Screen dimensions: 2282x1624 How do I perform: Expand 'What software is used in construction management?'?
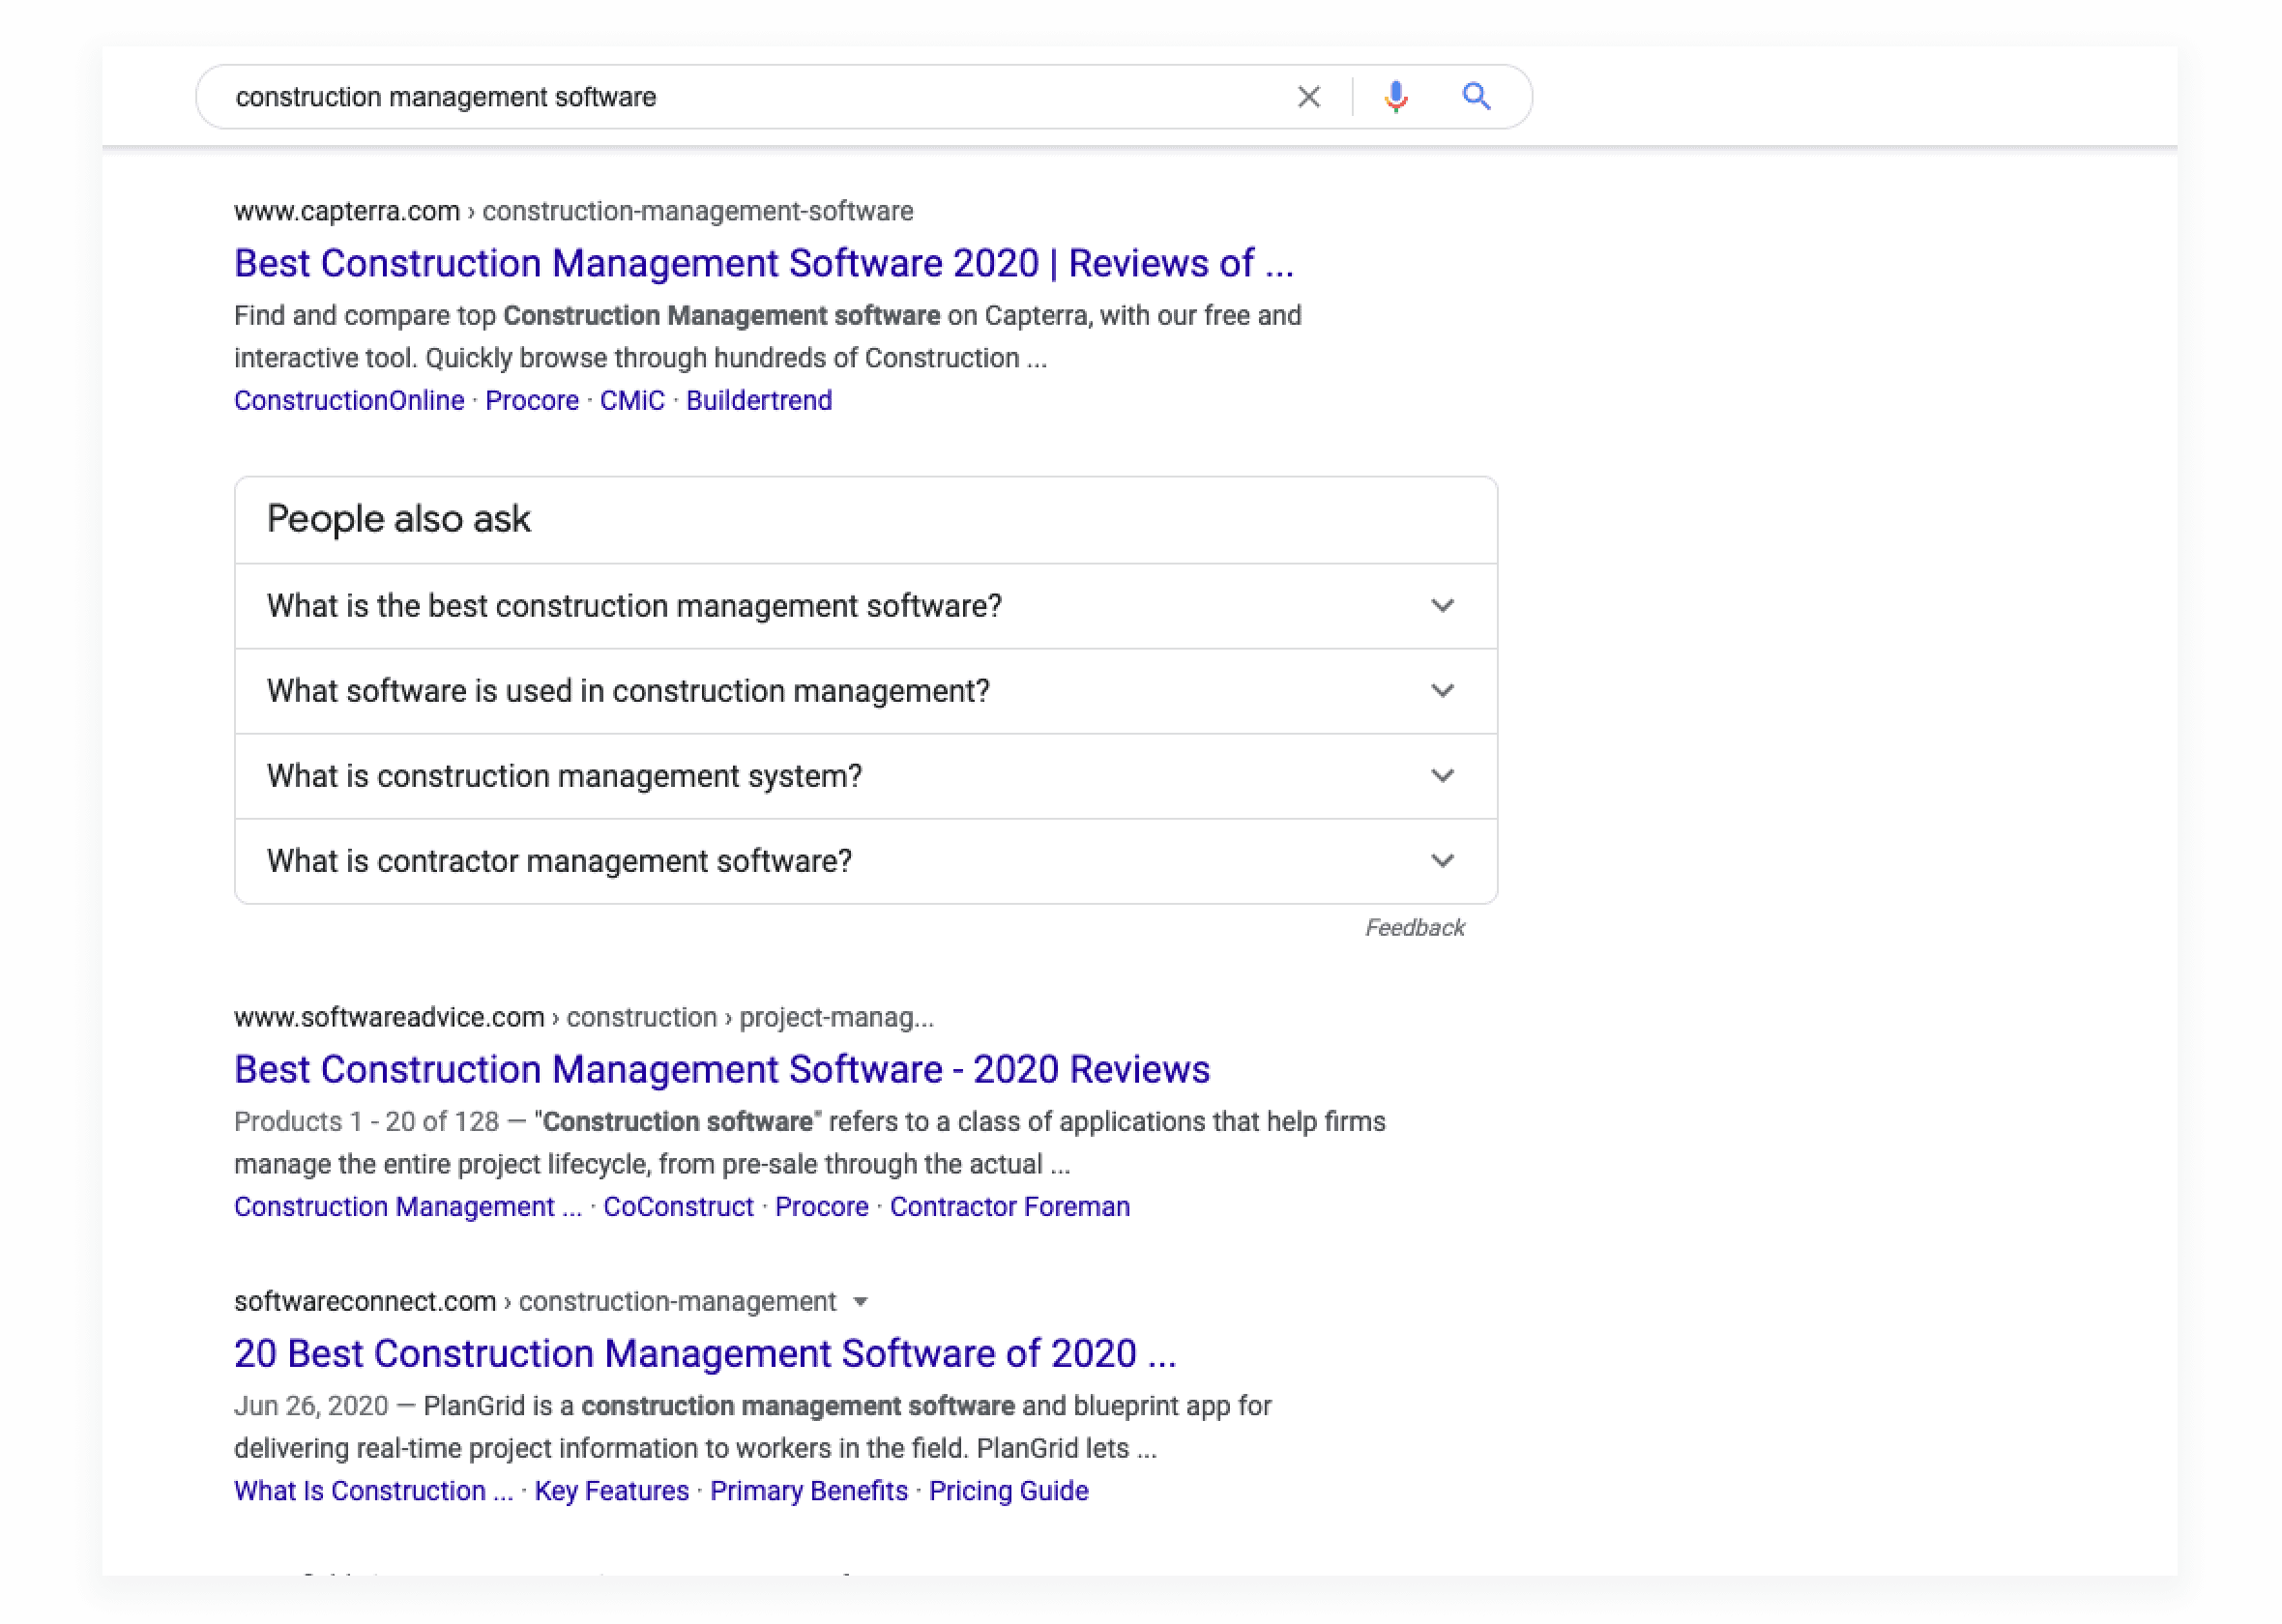[x=866, y=691]
